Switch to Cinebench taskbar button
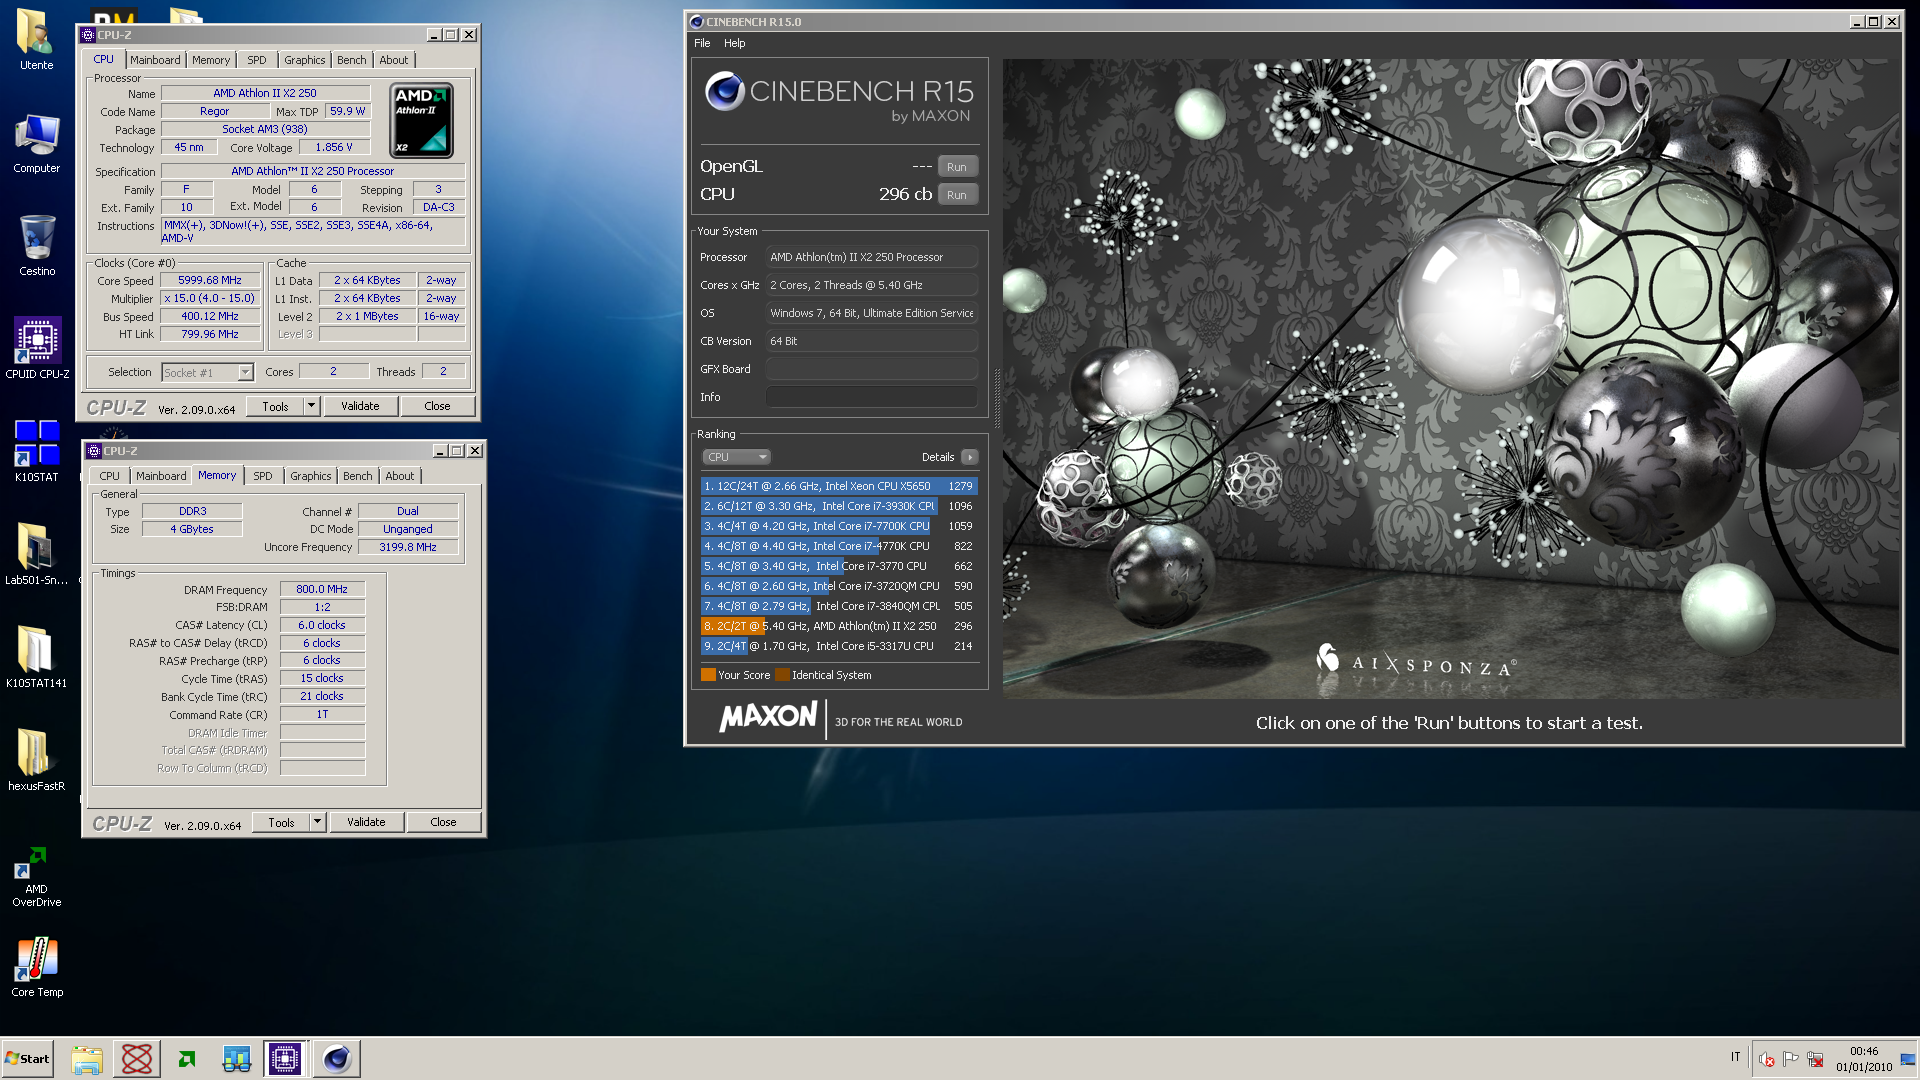Viewport: 1920px width, 1080px height. point(336,1059)
